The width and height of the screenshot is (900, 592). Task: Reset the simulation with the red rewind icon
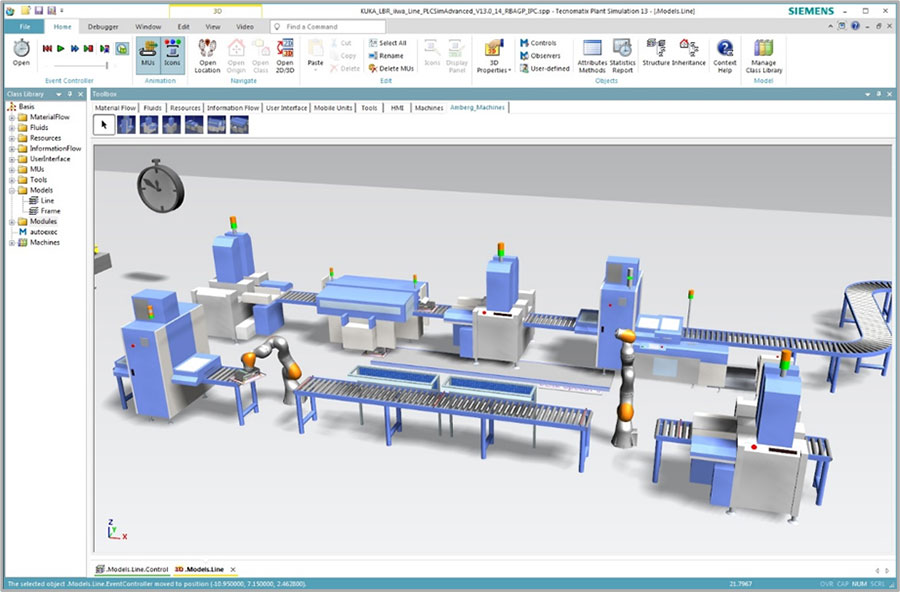[x=46, y=48]
